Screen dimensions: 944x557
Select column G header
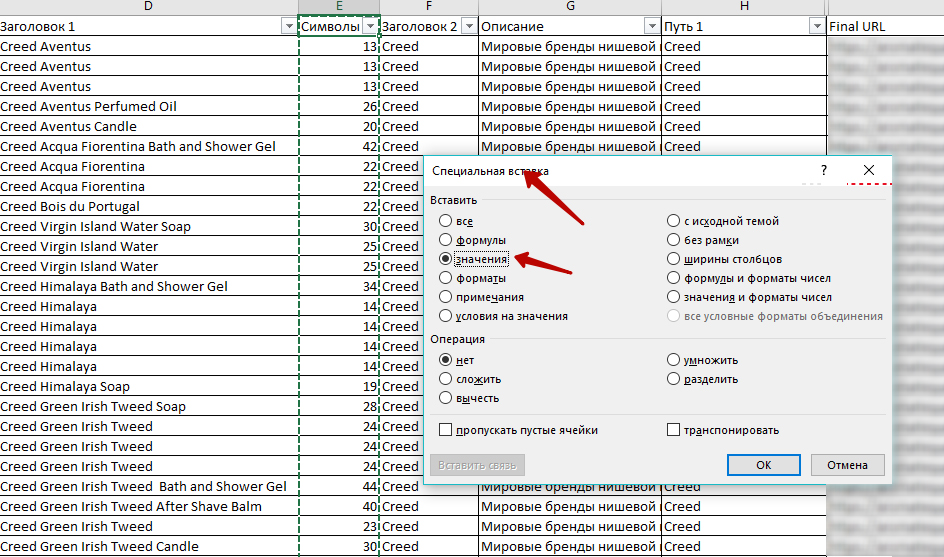pyautogui.click(x=570, y=7)
